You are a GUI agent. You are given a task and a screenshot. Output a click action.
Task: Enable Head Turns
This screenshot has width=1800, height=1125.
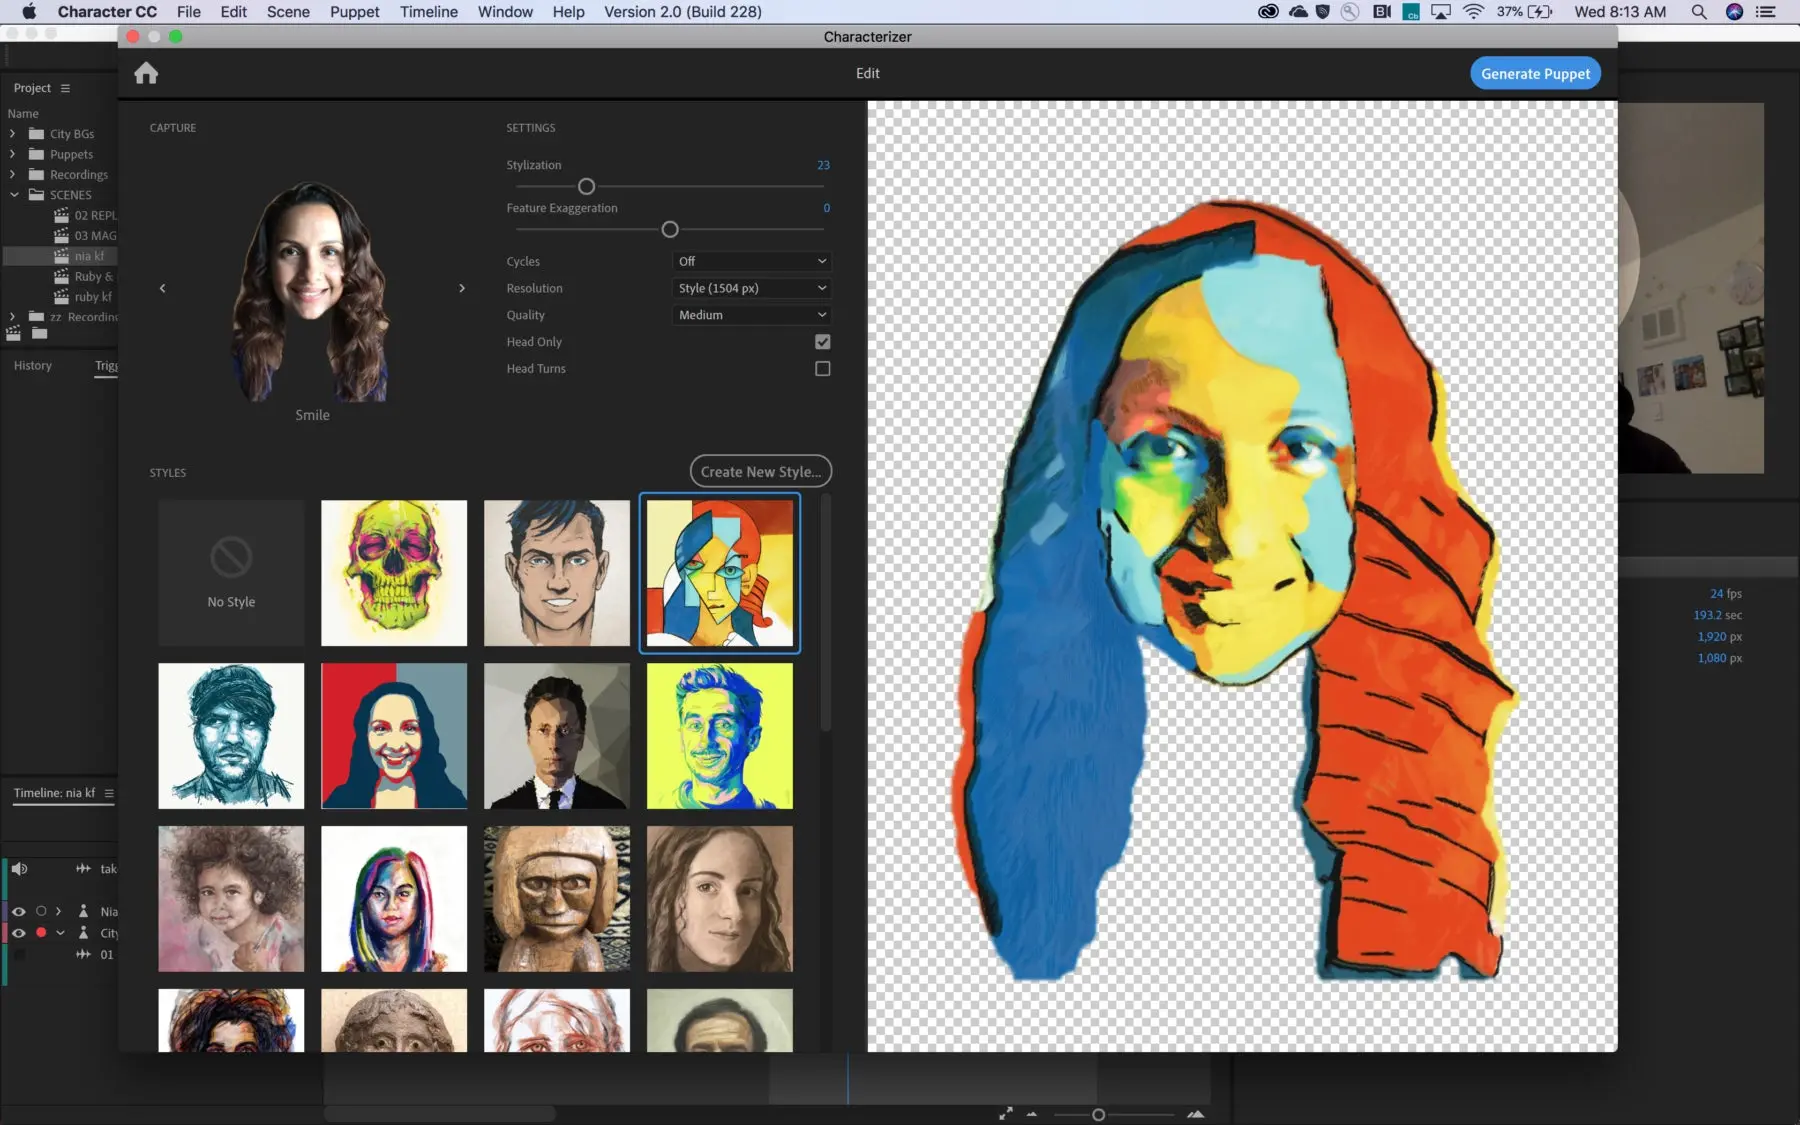click(822, 368)
